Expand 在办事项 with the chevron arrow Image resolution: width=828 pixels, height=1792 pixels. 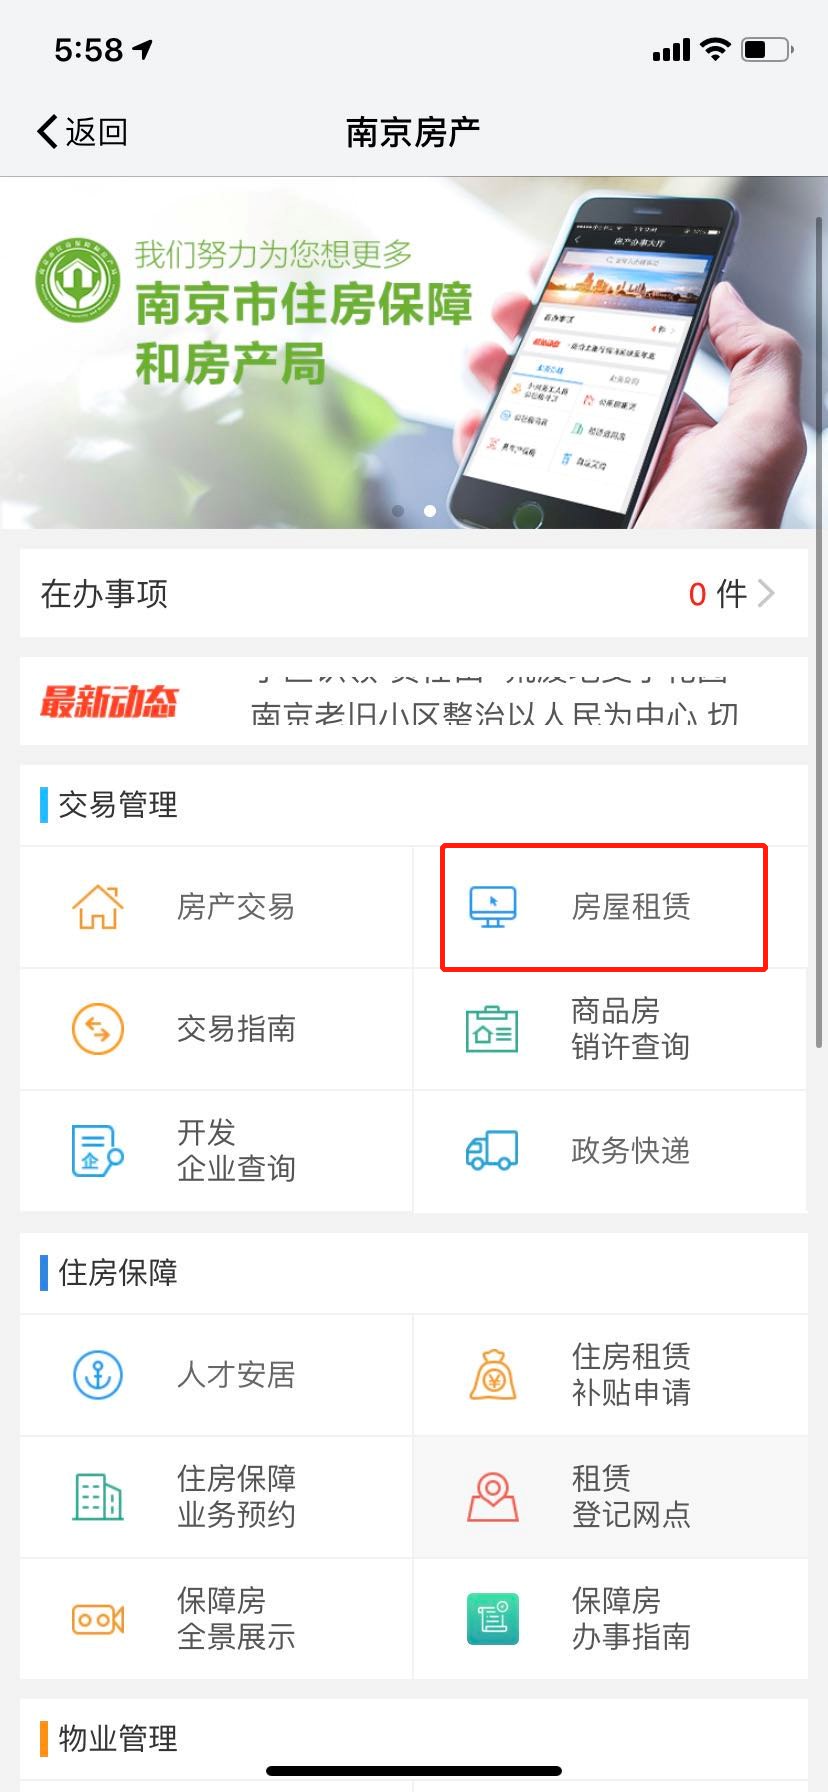coord(767,594)
